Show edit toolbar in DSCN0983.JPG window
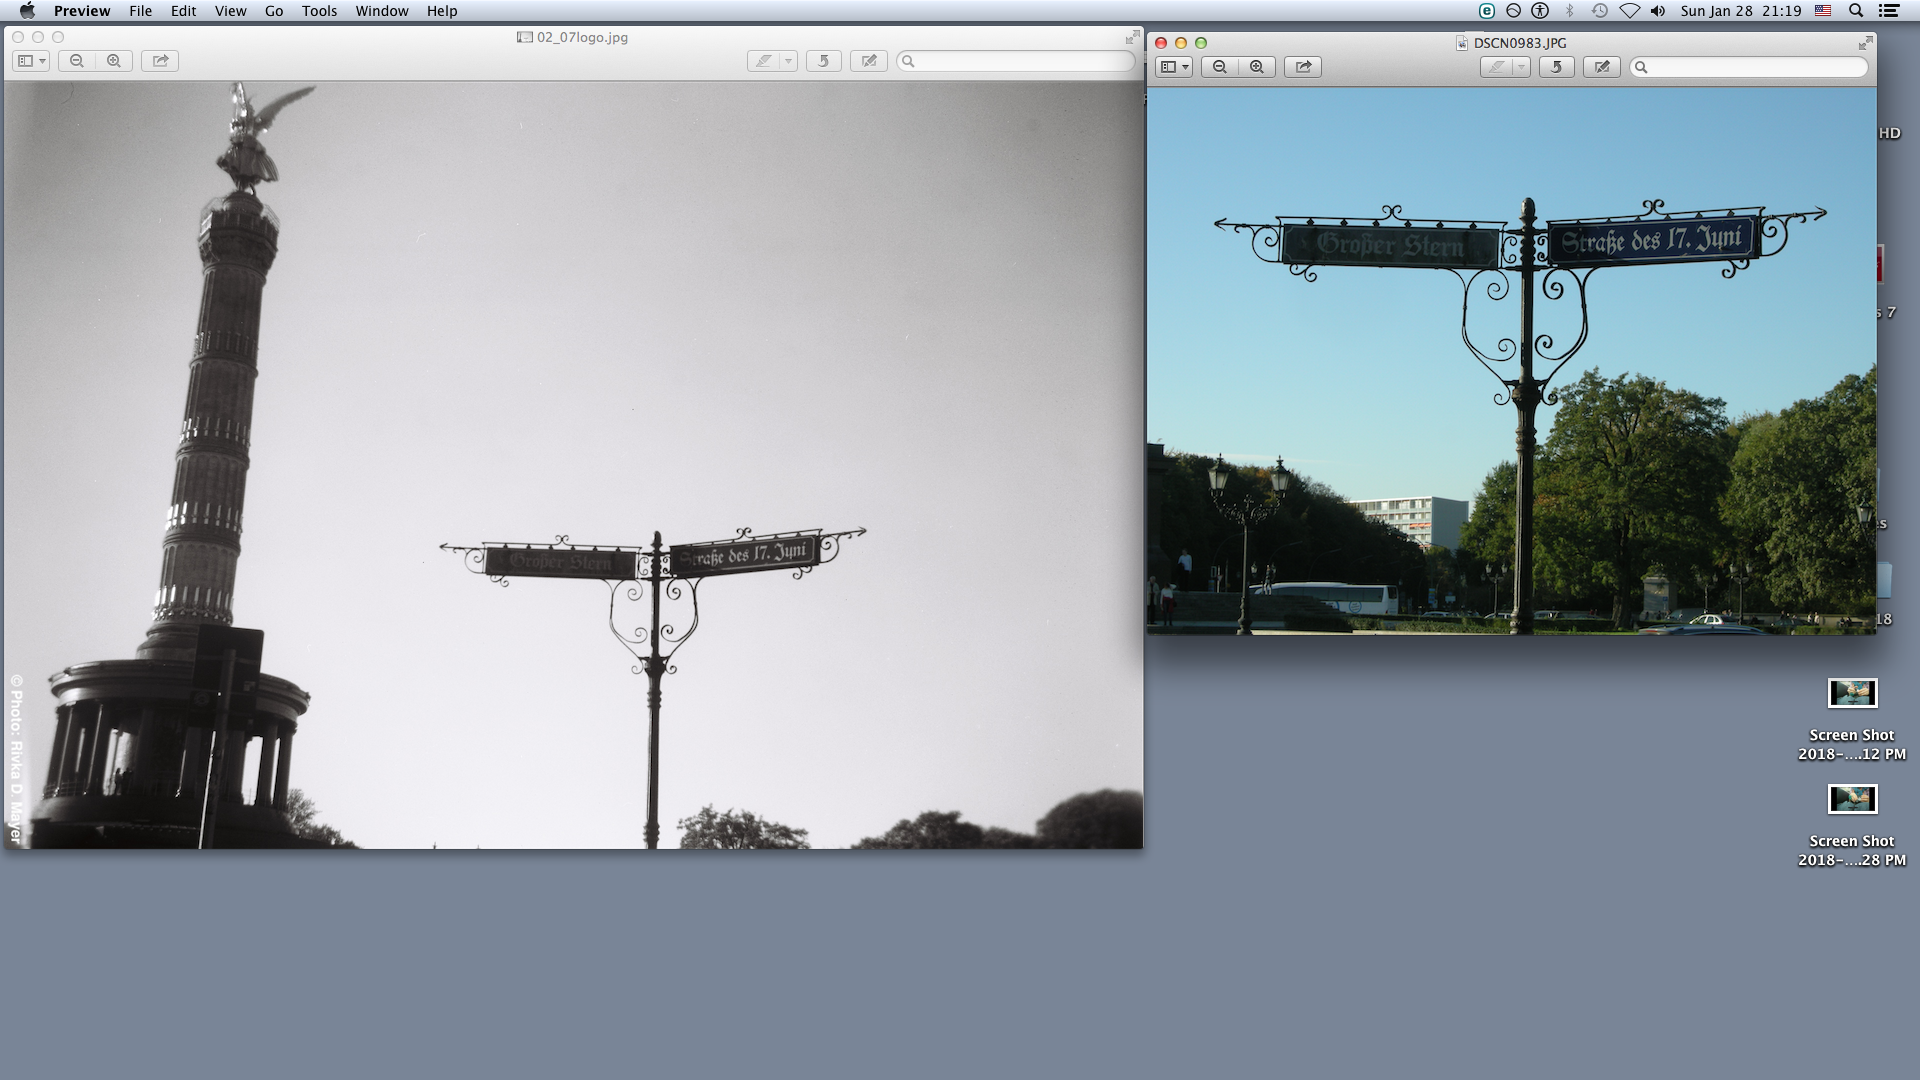The width and height of the screenshot is (1920, 1080). point(1601,67)
